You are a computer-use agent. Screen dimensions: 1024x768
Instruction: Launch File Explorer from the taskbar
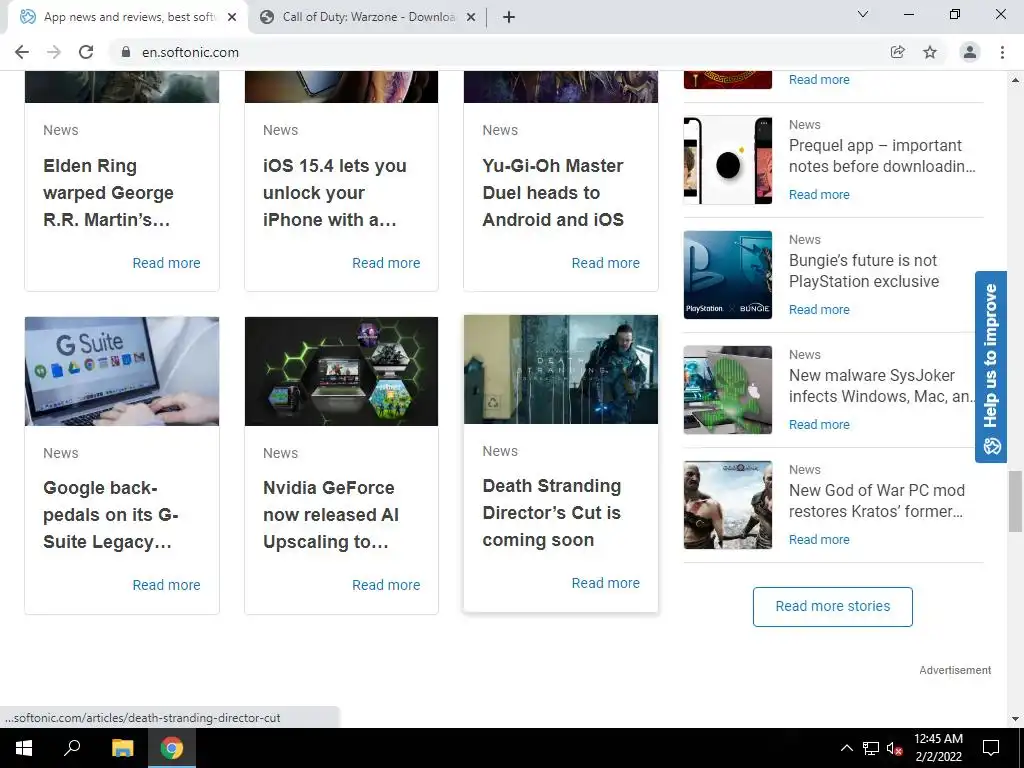(x=122, y=748)
